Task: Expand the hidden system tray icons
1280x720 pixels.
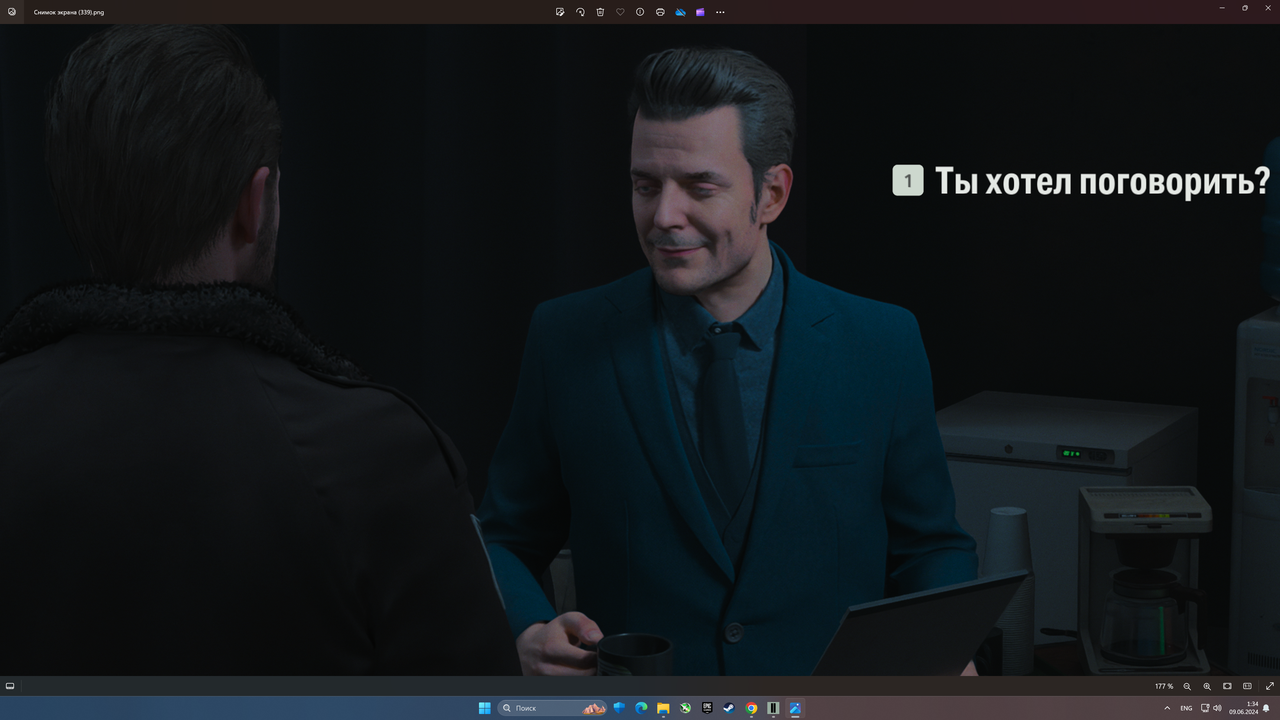Action: tap(1165, 708)
